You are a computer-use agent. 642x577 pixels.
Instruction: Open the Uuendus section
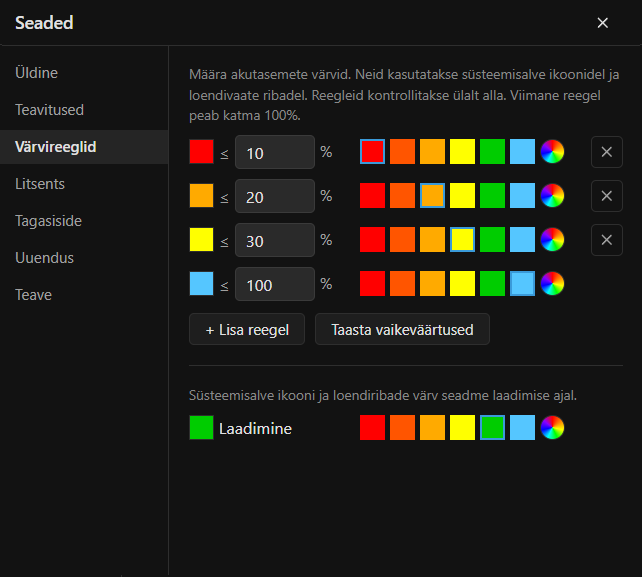84,258
